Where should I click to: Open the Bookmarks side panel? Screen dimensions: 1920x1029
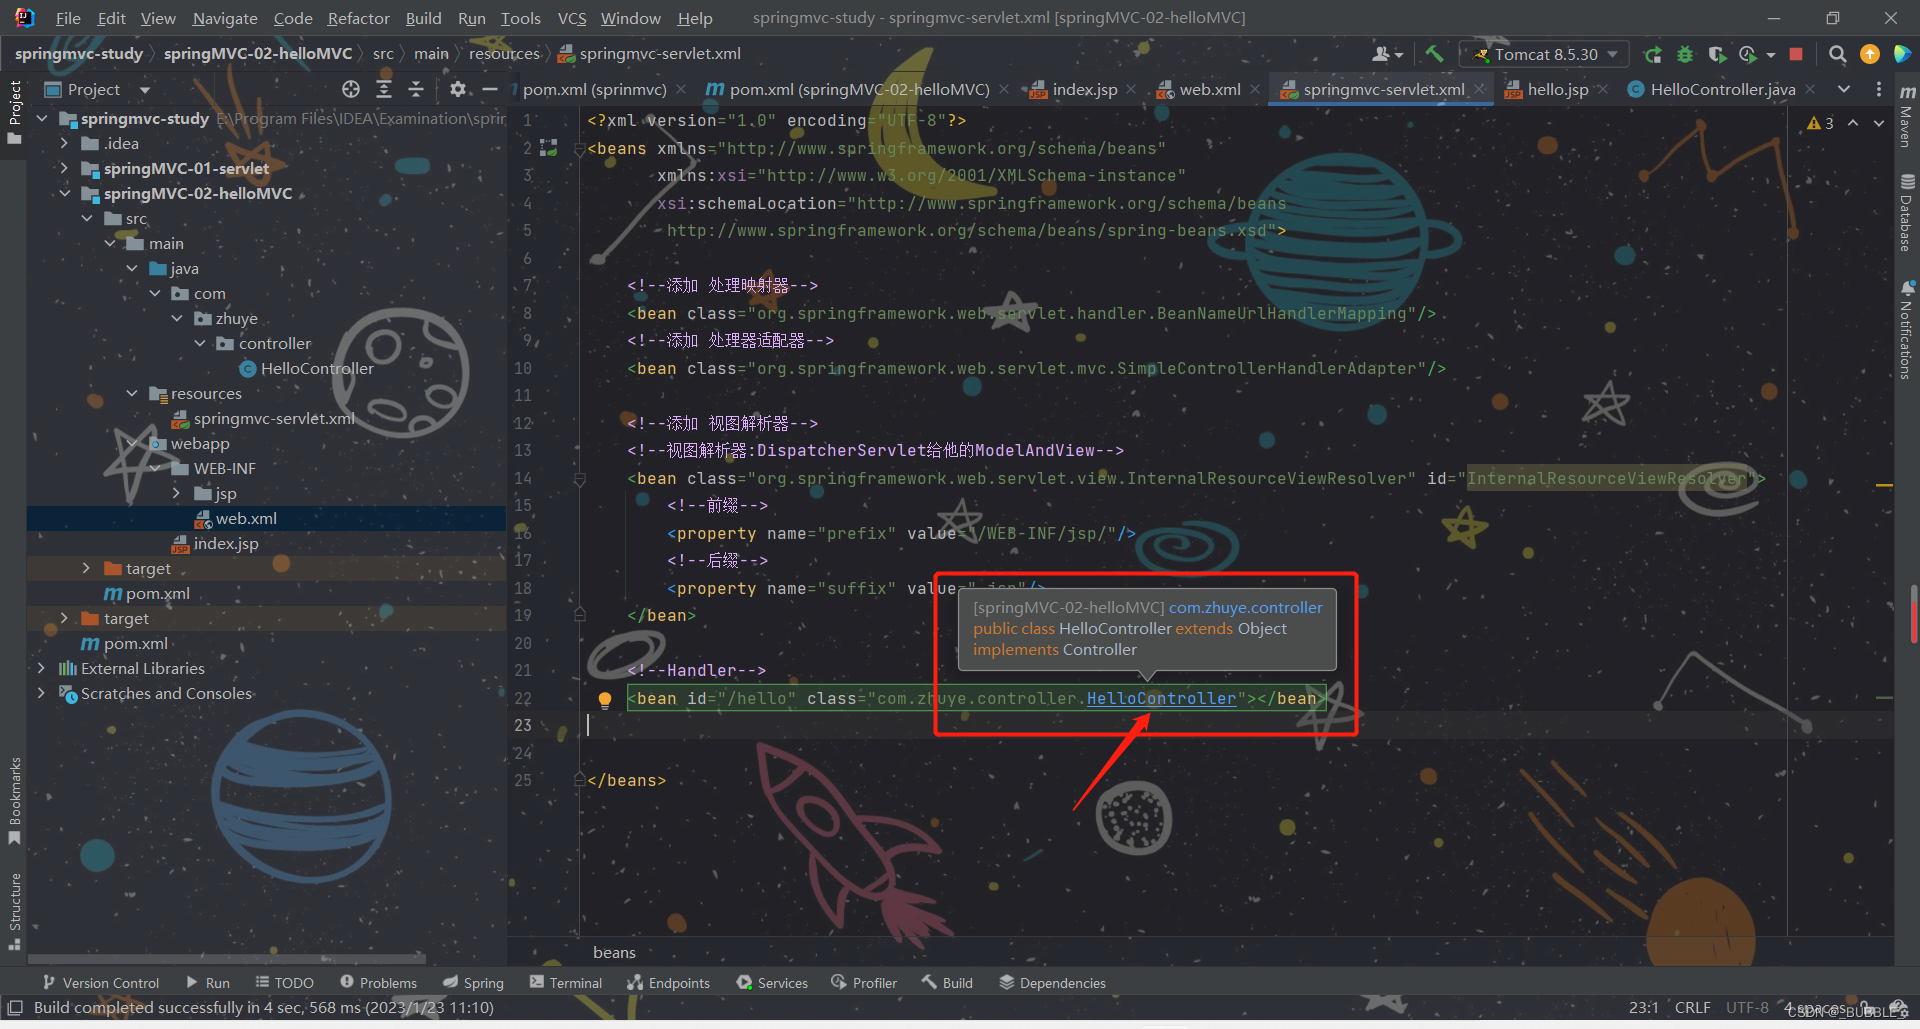(14, 800)
